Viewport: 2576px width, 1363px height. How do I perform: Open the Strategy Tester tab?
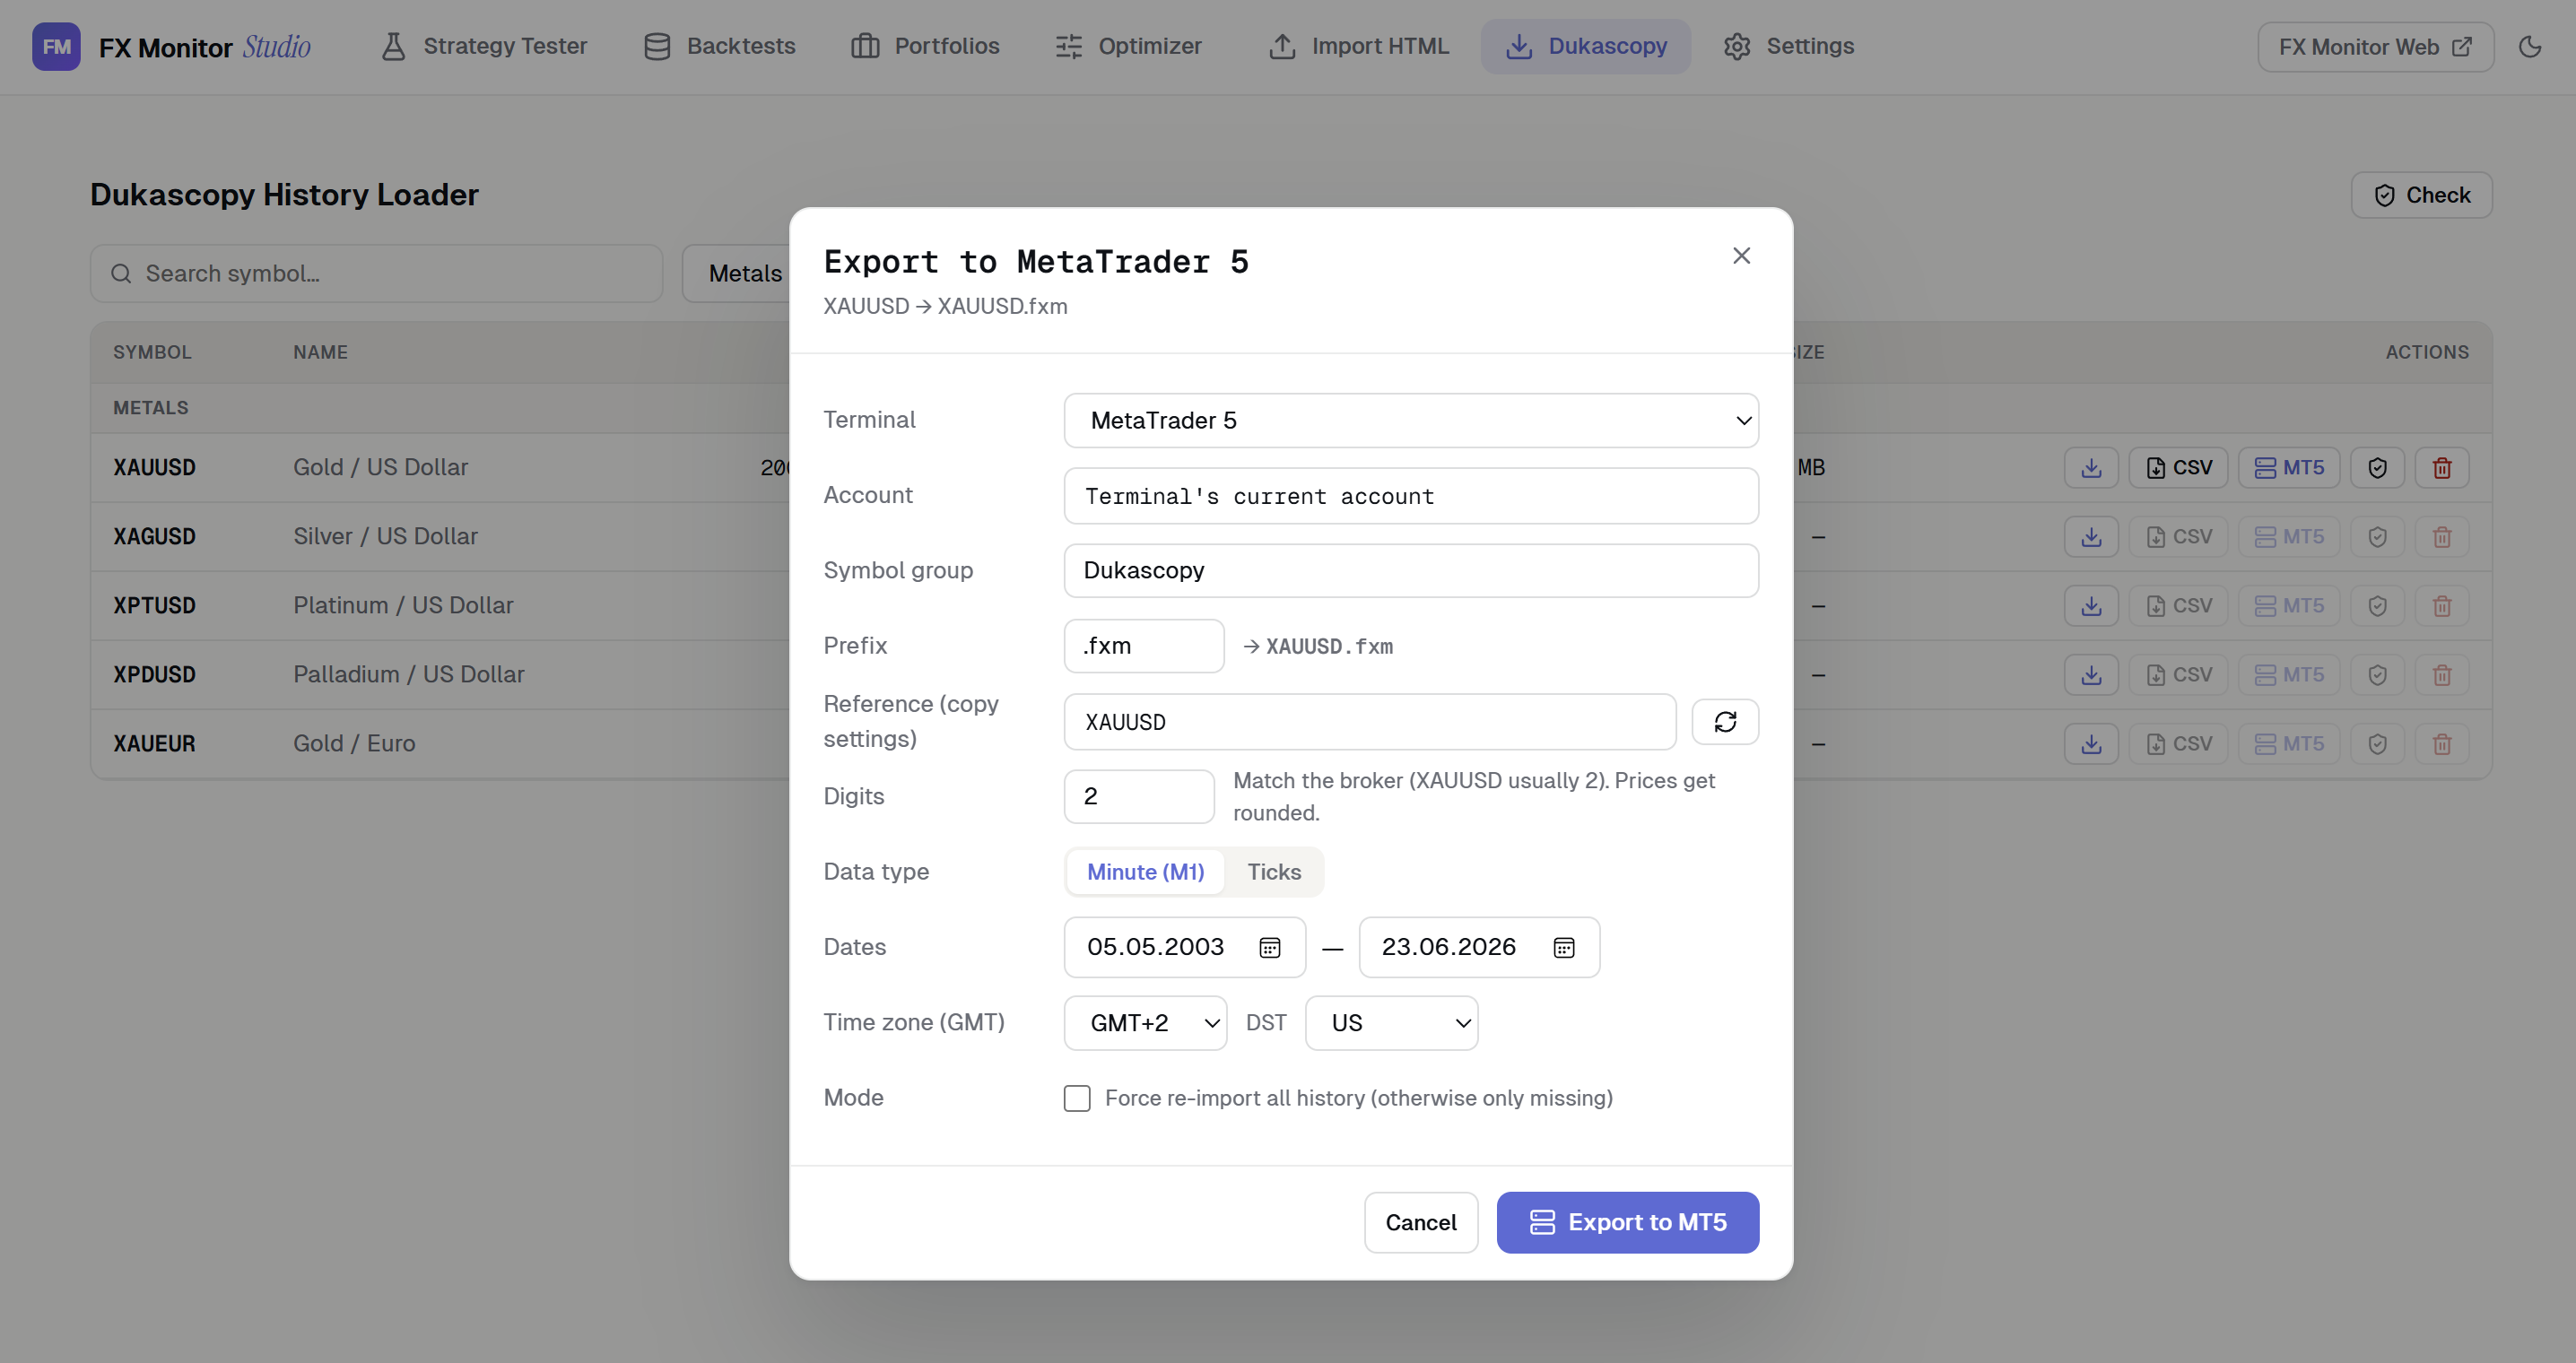484,46
